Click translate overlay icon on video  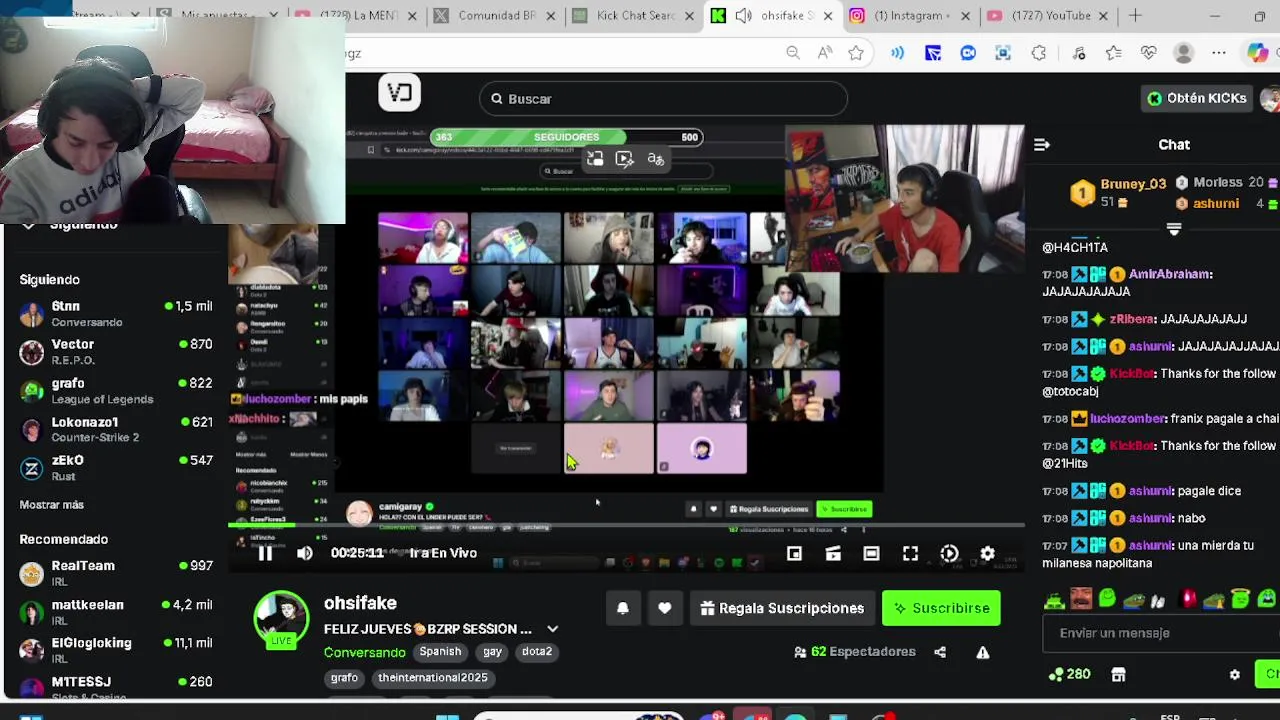[x=656, y=159]
